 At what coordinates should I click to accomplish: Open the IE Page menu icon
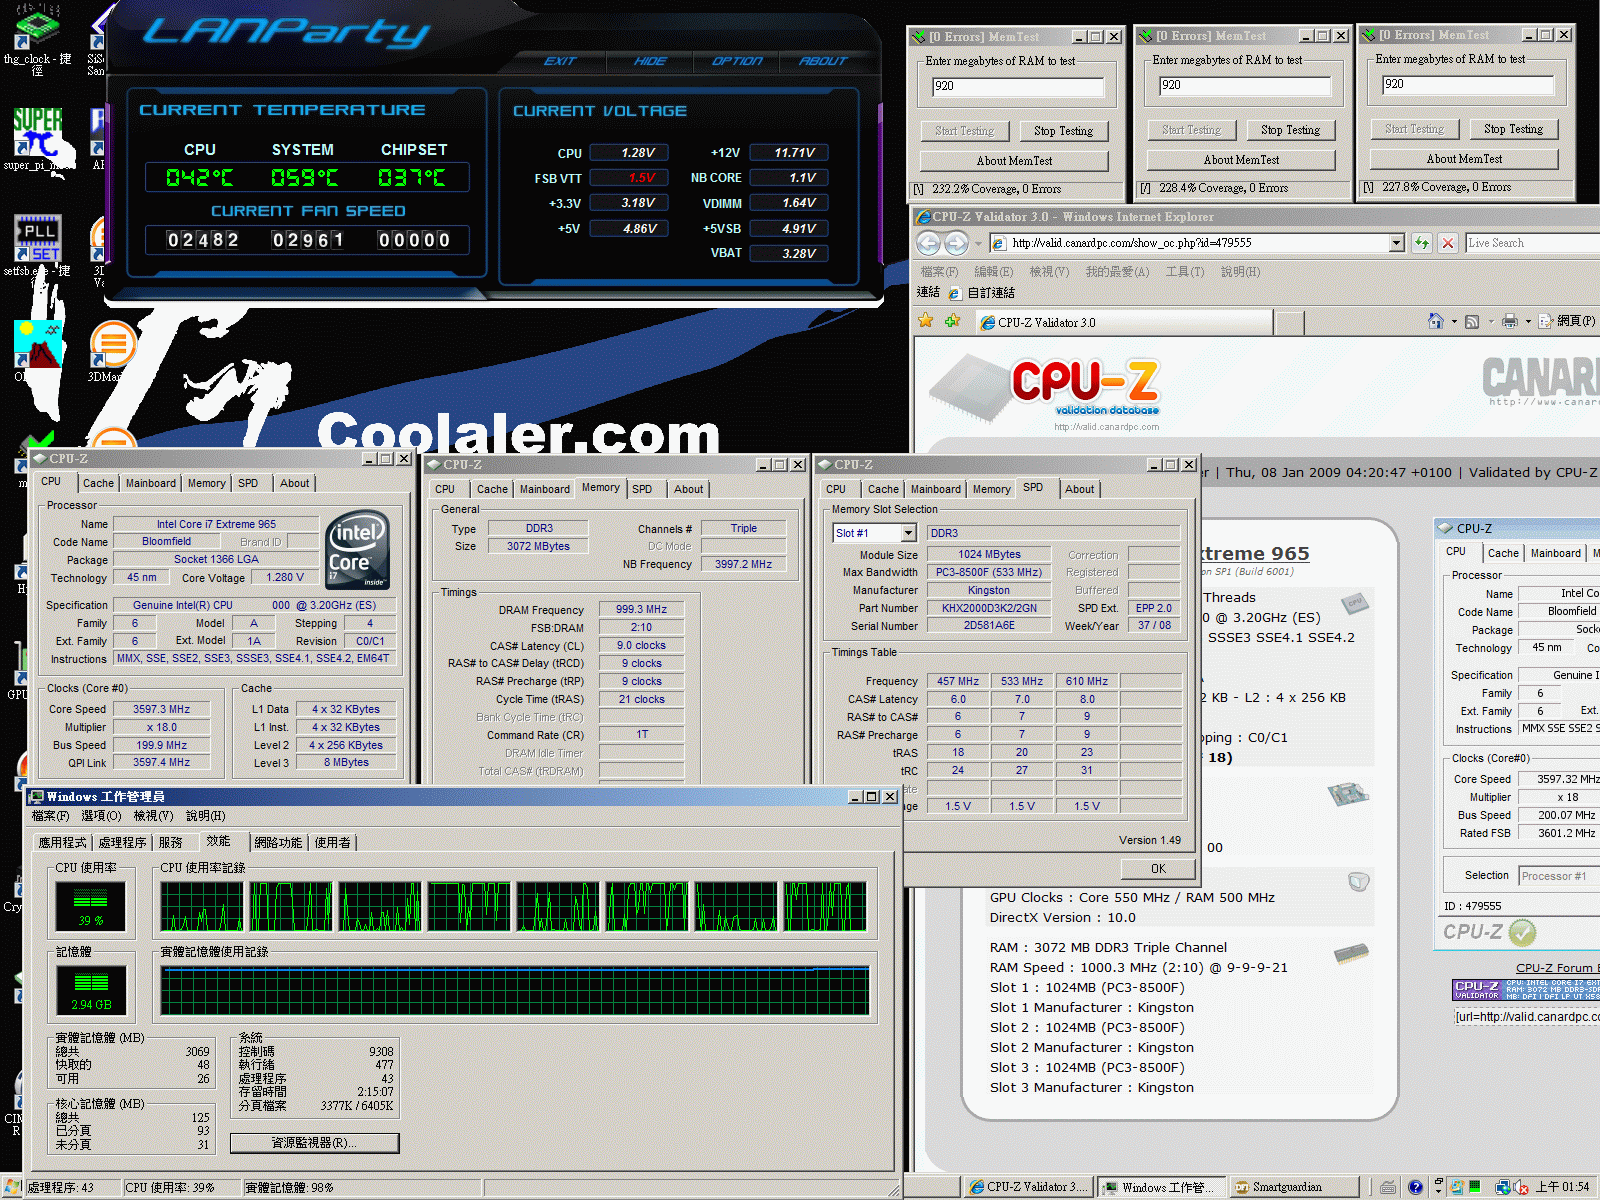(1546, 321)
